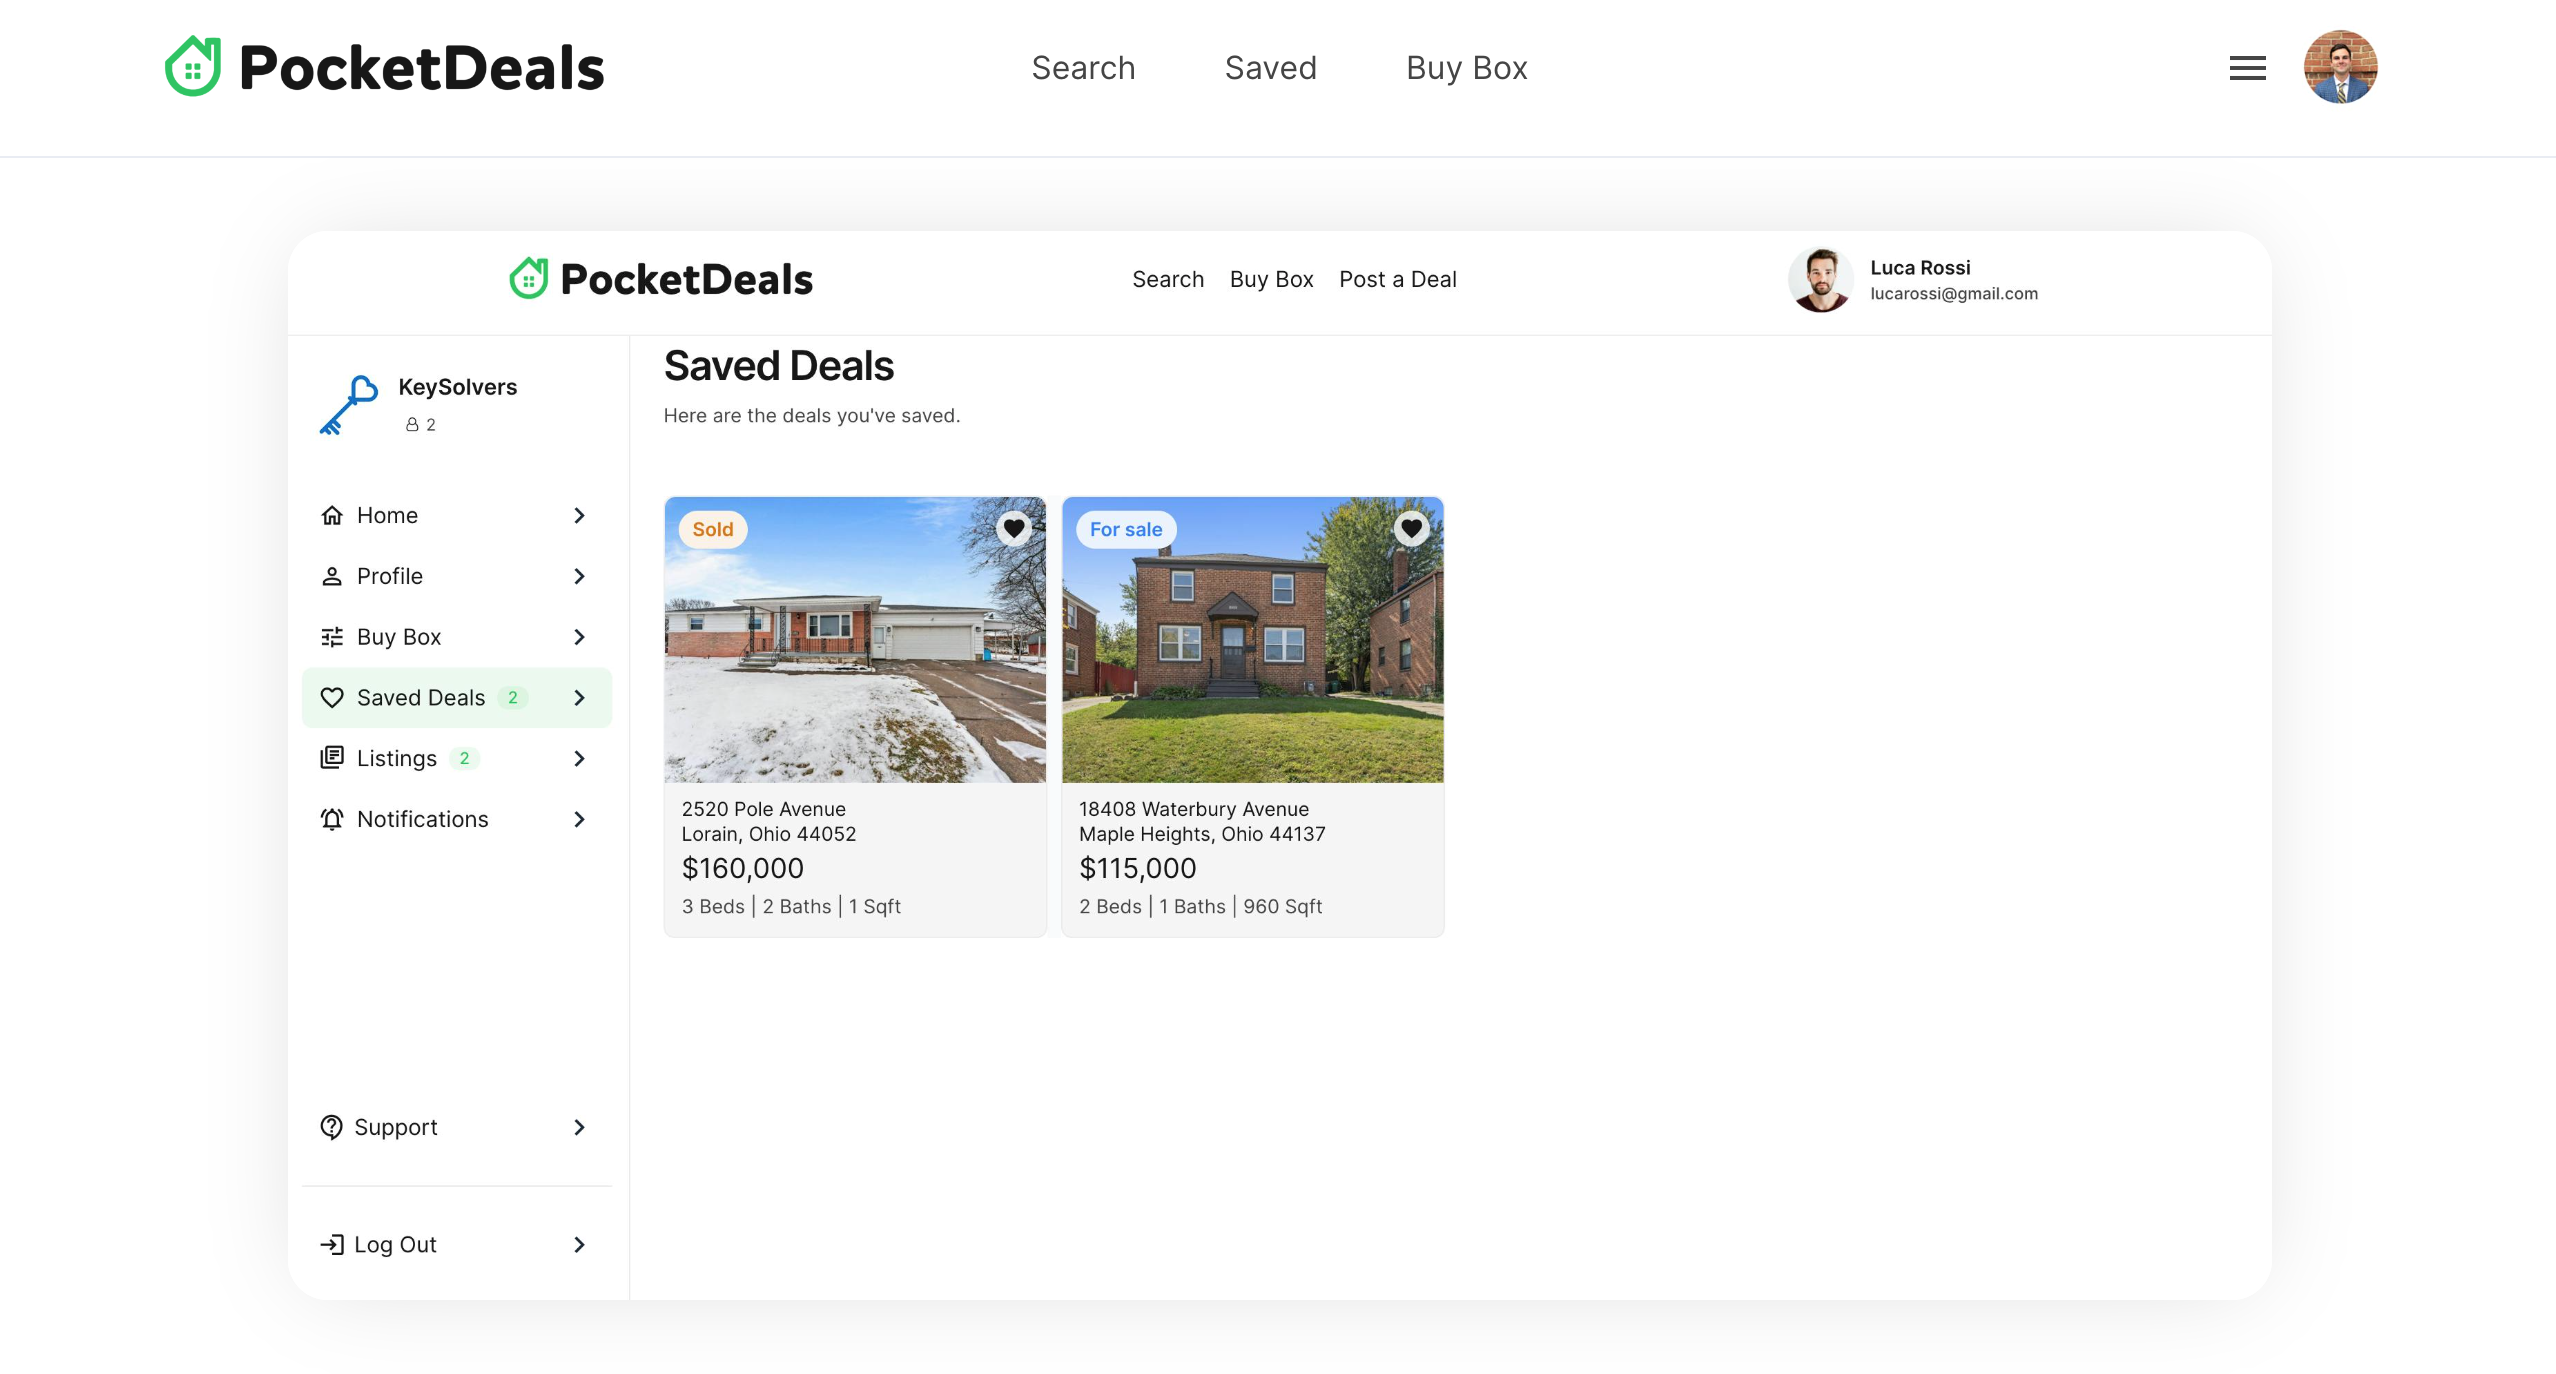Screen dimensions: 2556x1374
Task: Click the Log Out arrow icon
Action: point(331,1244)
